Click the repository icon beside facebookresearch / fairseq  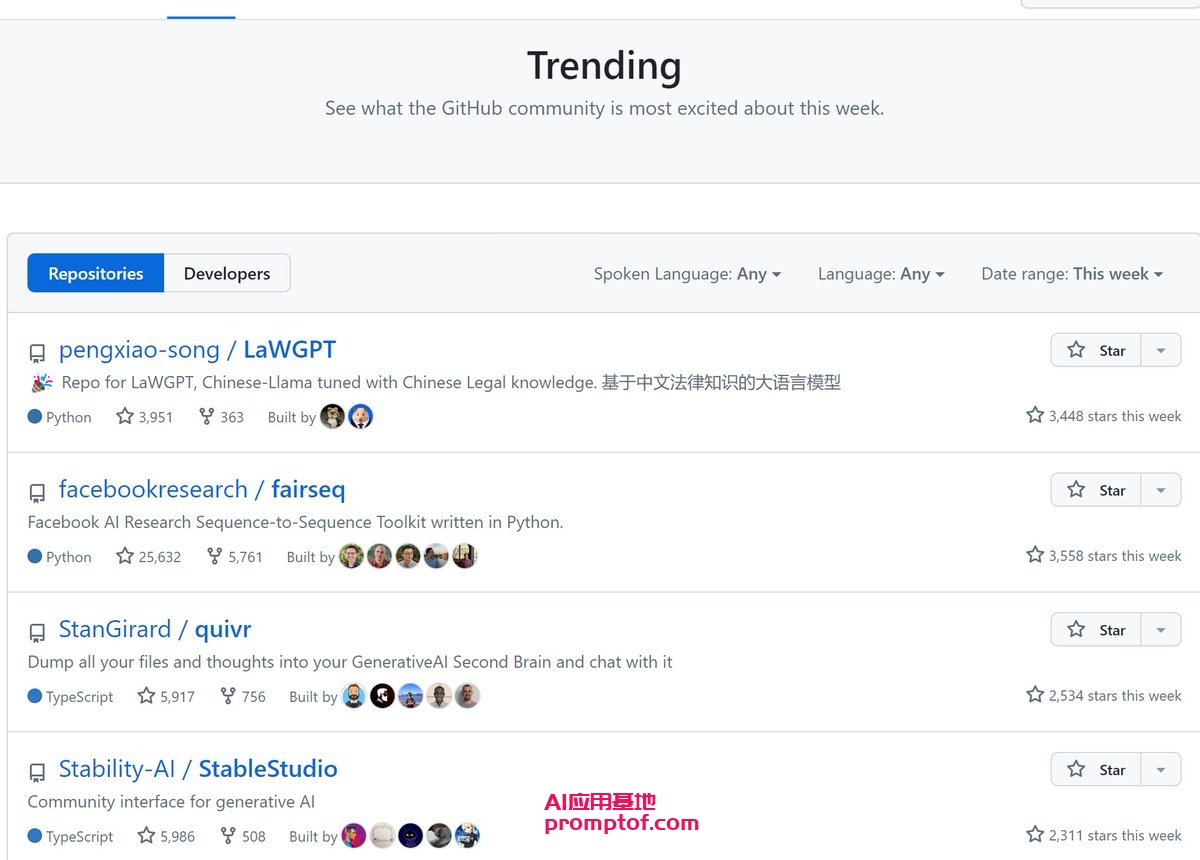[x=37, y=492]
